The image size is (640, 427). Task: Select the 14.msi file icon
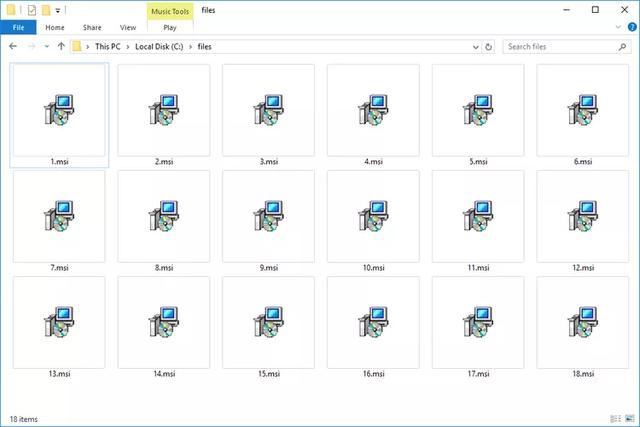click(164, 324)
